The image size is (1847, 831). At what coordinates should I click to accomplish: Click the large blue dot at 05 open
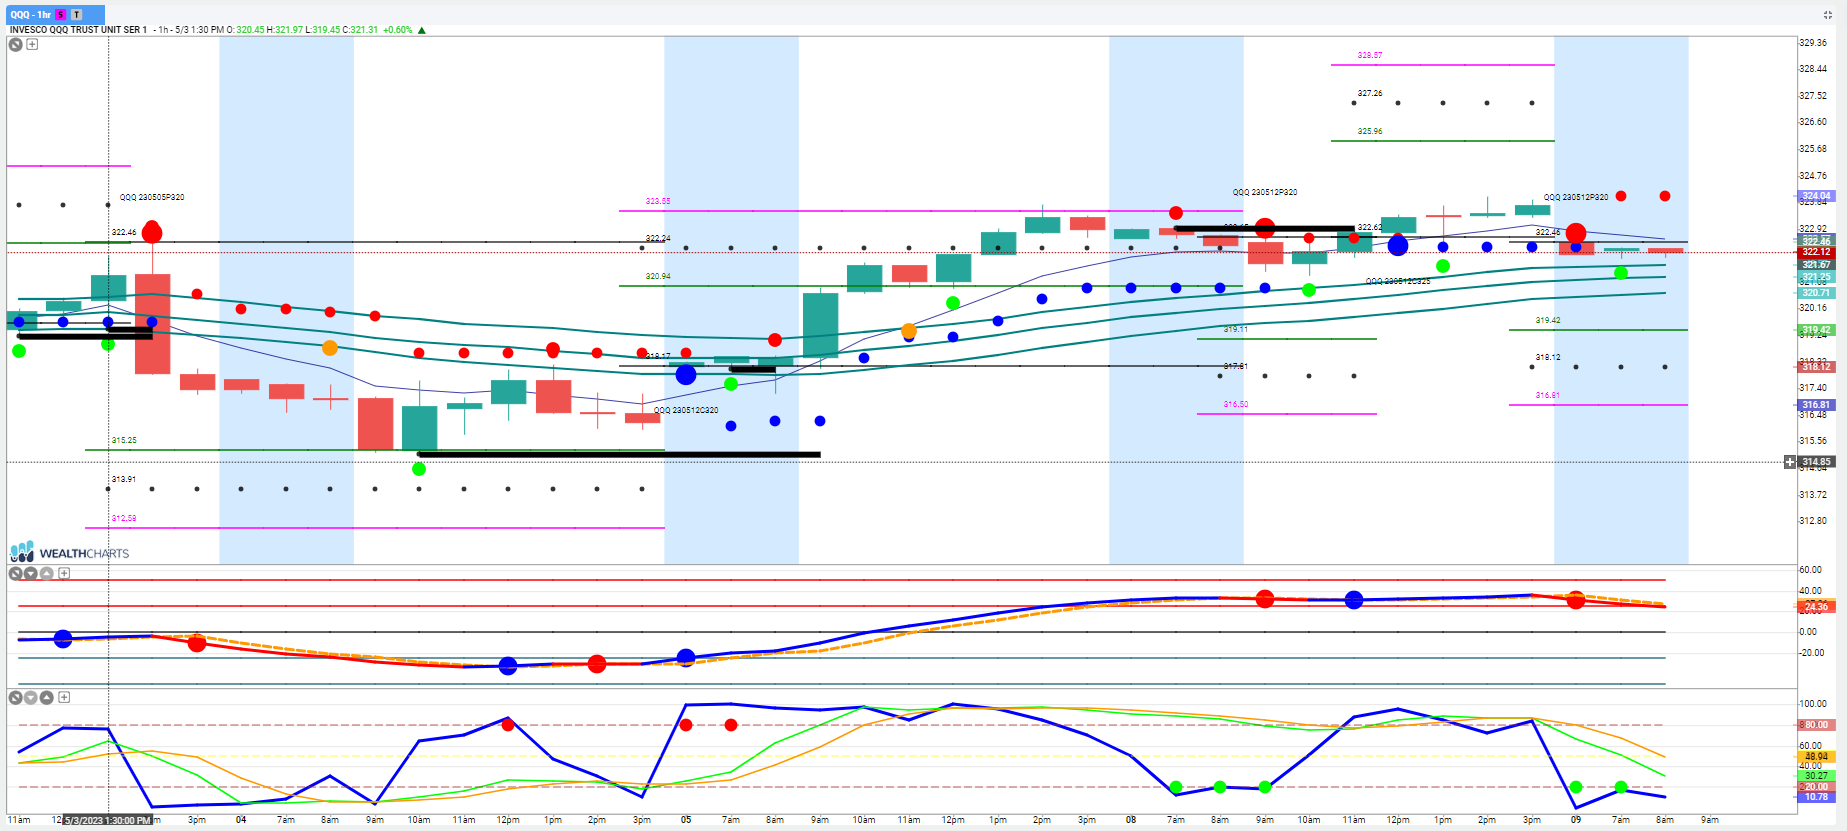point(686,375)
